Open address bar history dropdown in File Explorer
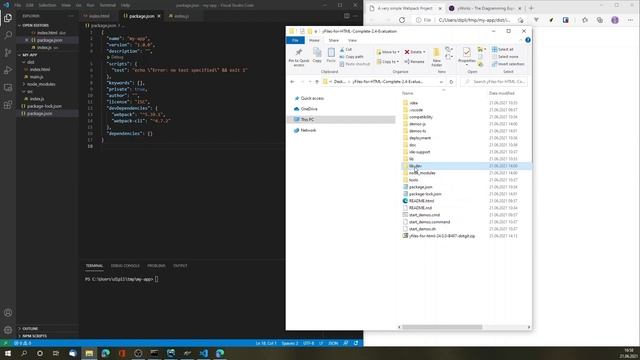The image size is (640, 360). pos(441,82)
